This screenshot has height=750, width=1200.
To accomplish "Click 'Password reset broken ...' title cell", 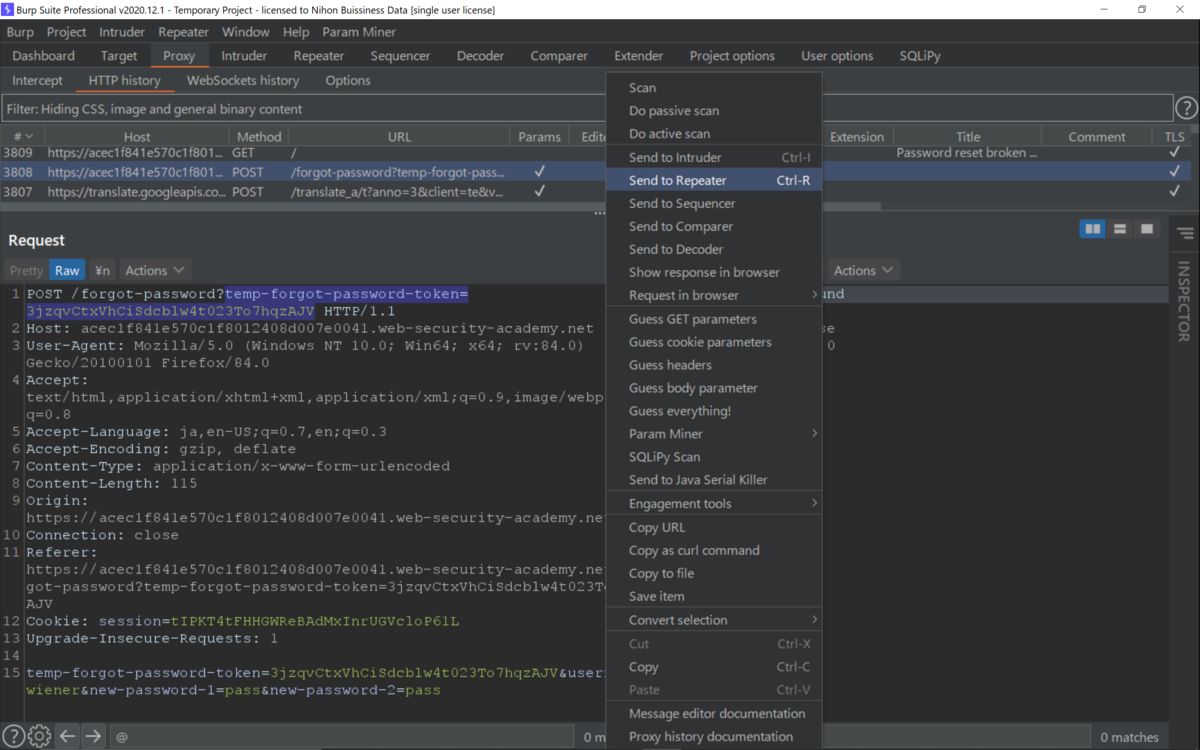I will point(966,153).
